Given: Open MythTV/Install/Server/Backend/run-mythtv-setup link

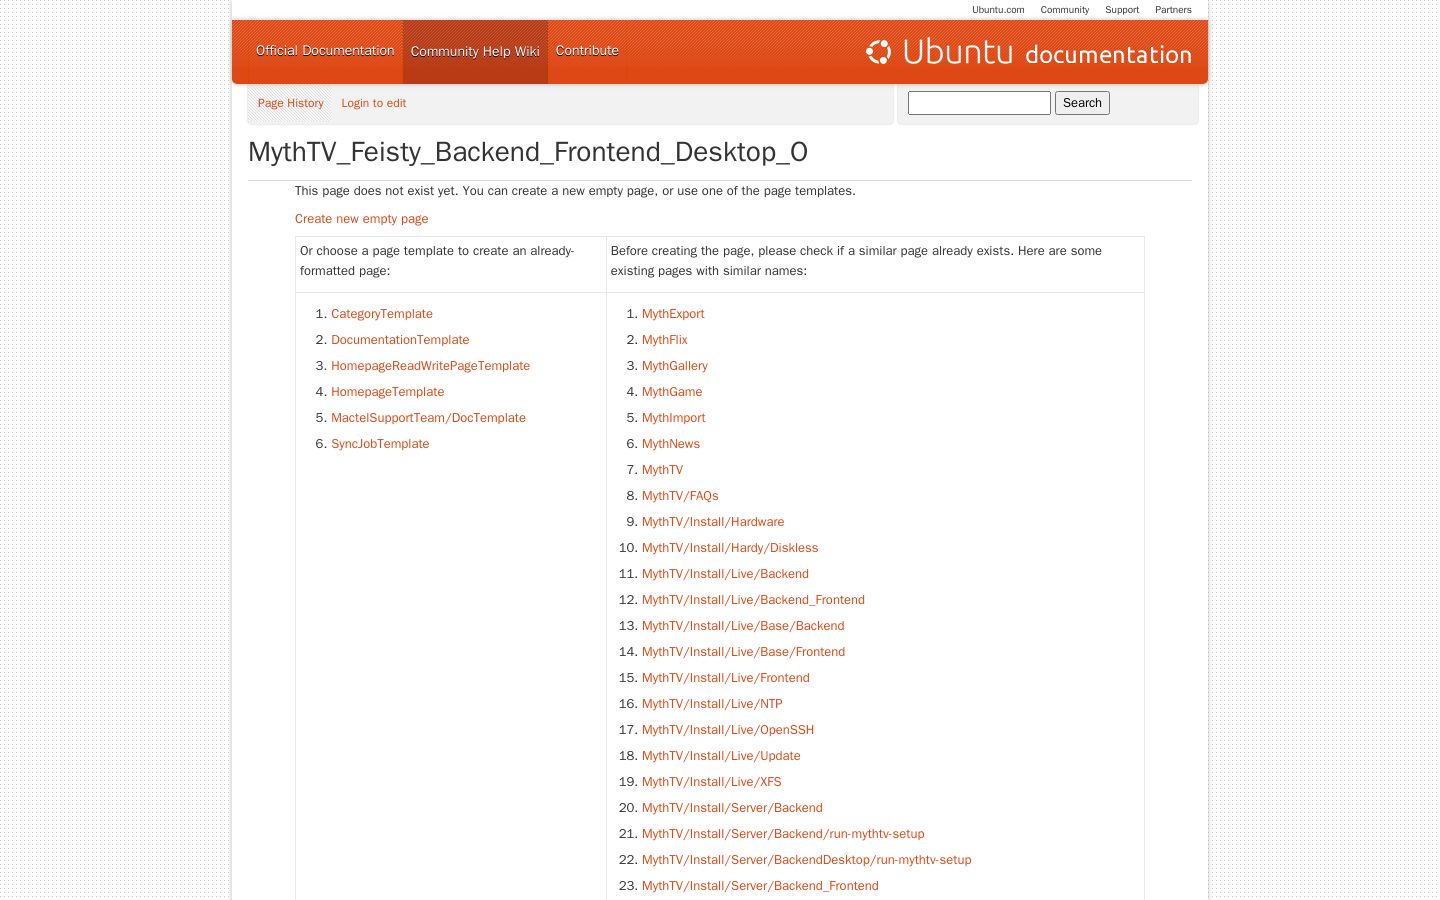Looking at the screenshot, I should tap(783, 834).
